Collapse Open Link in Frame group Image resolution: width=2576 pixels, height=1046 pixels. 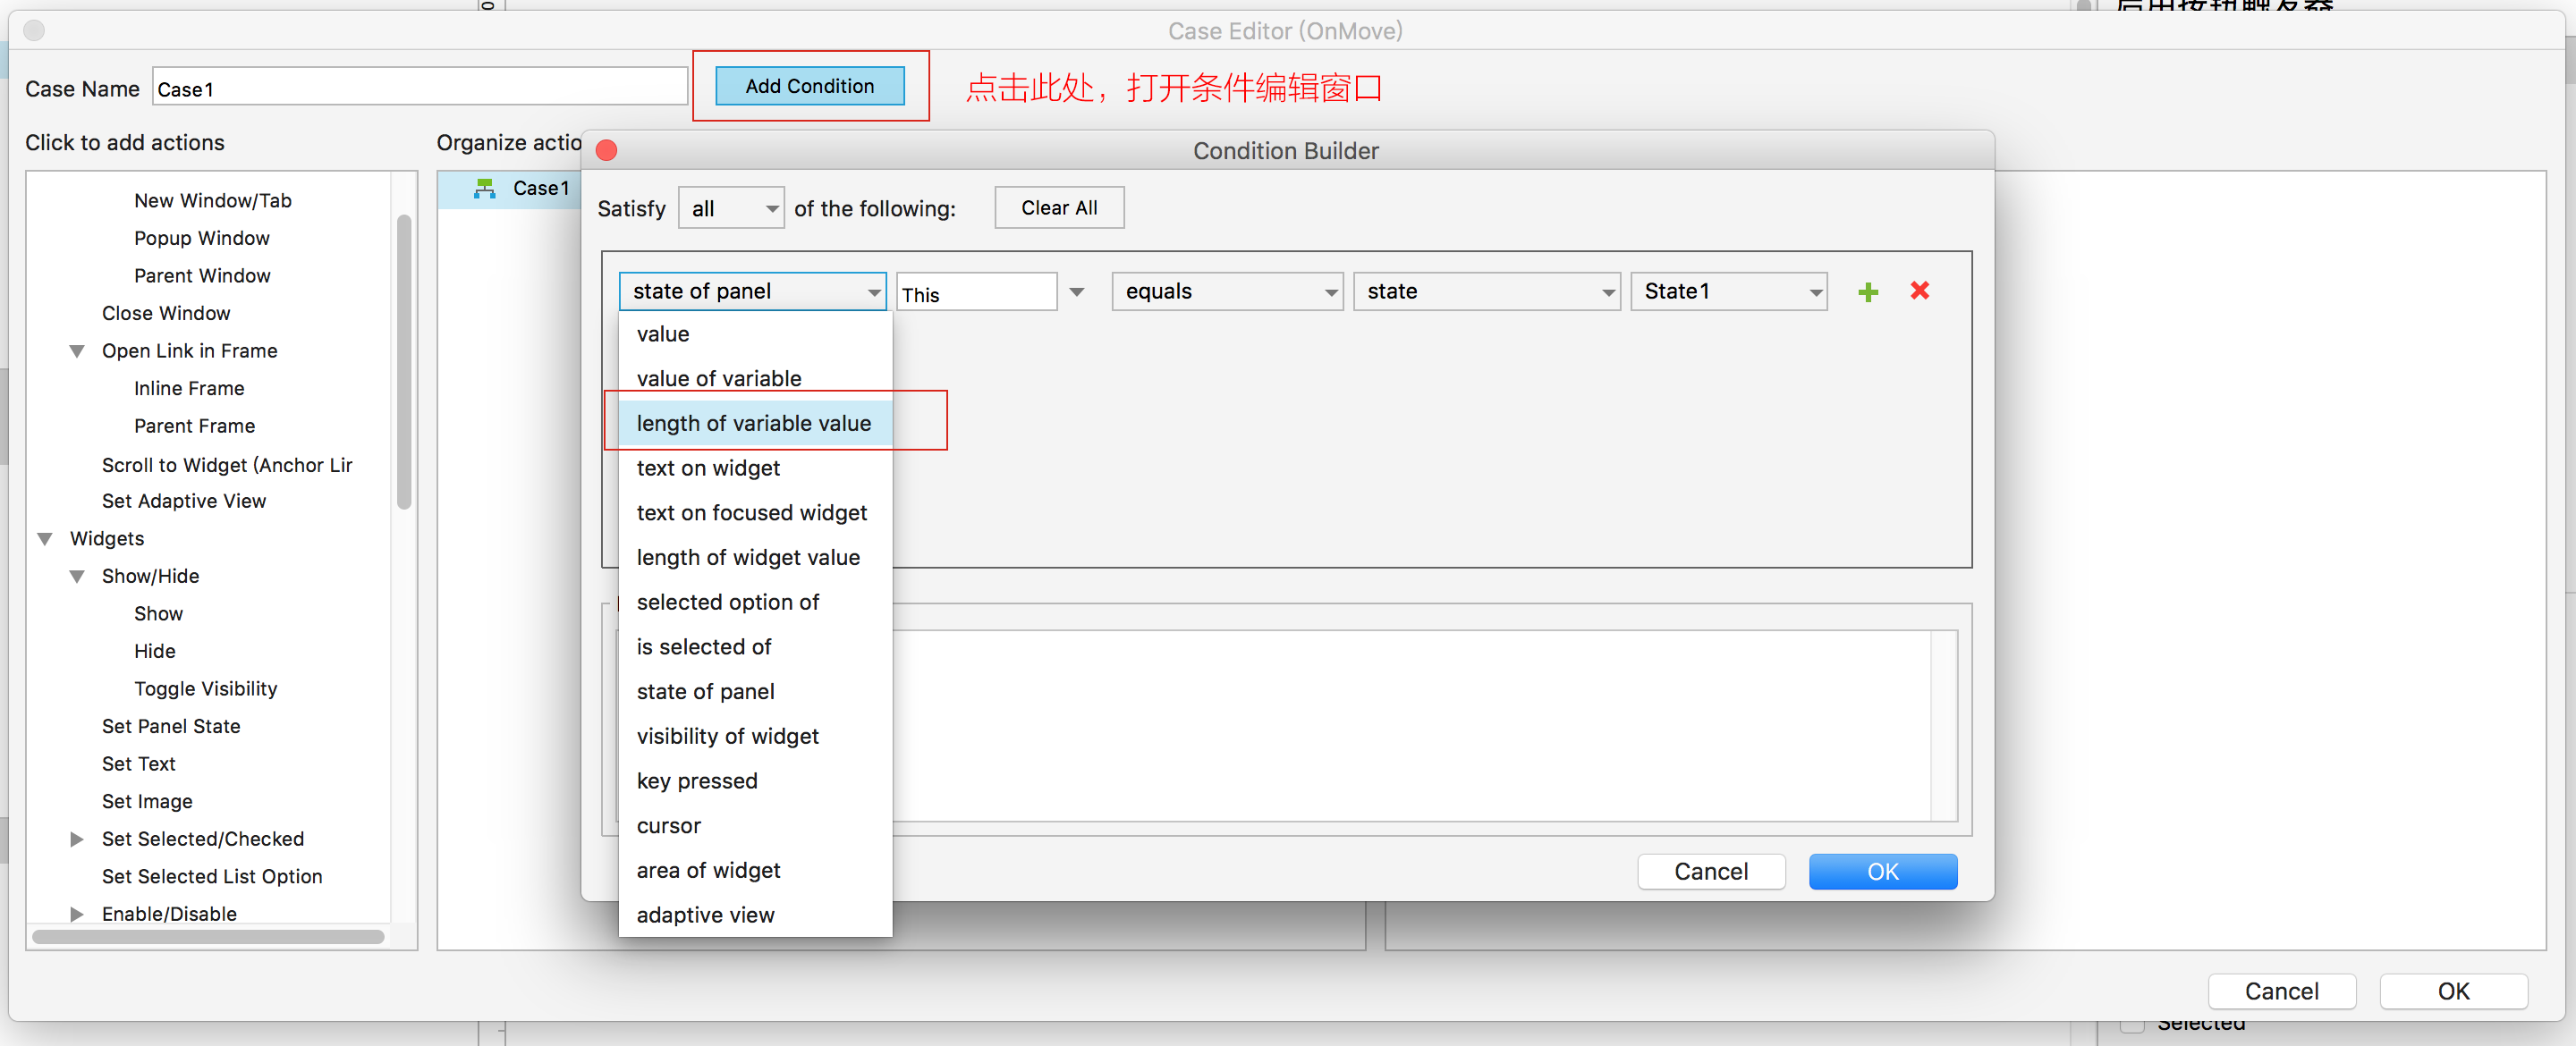(77, 351)
